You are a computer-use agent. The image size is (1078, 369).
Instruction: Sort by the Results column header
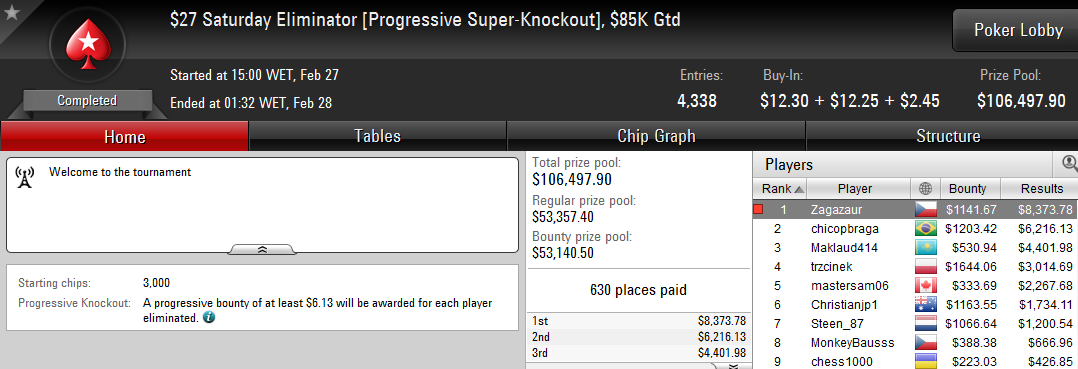[1042, 189]
